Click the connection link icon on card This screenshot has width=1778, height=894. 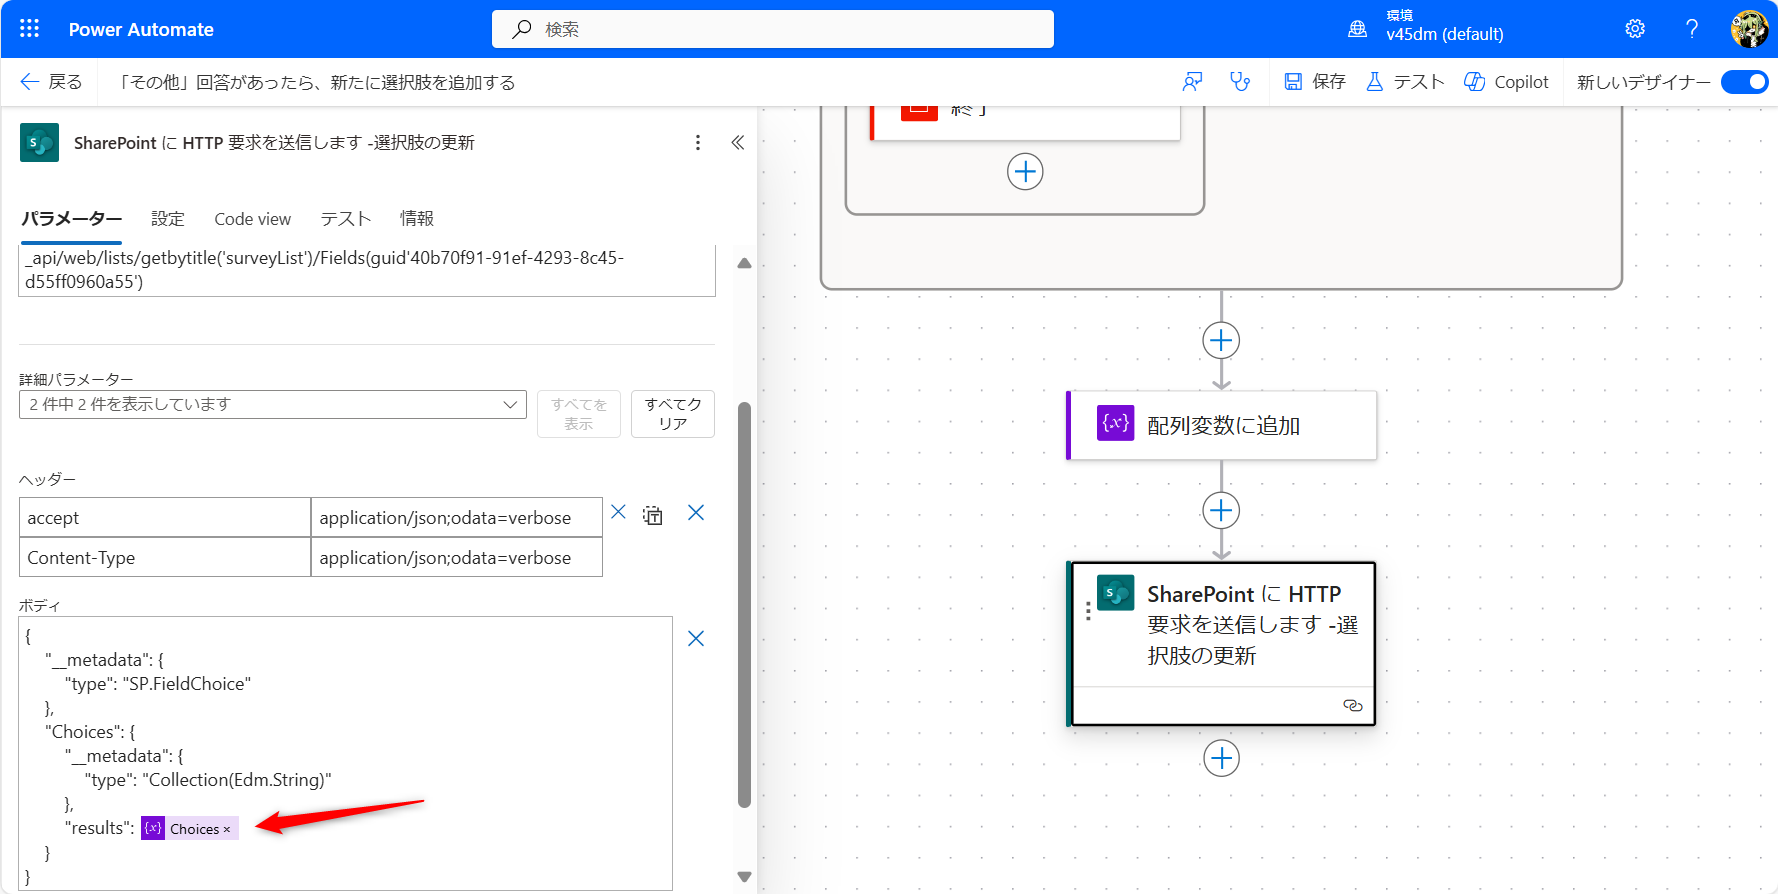[x=1352, y=706]
